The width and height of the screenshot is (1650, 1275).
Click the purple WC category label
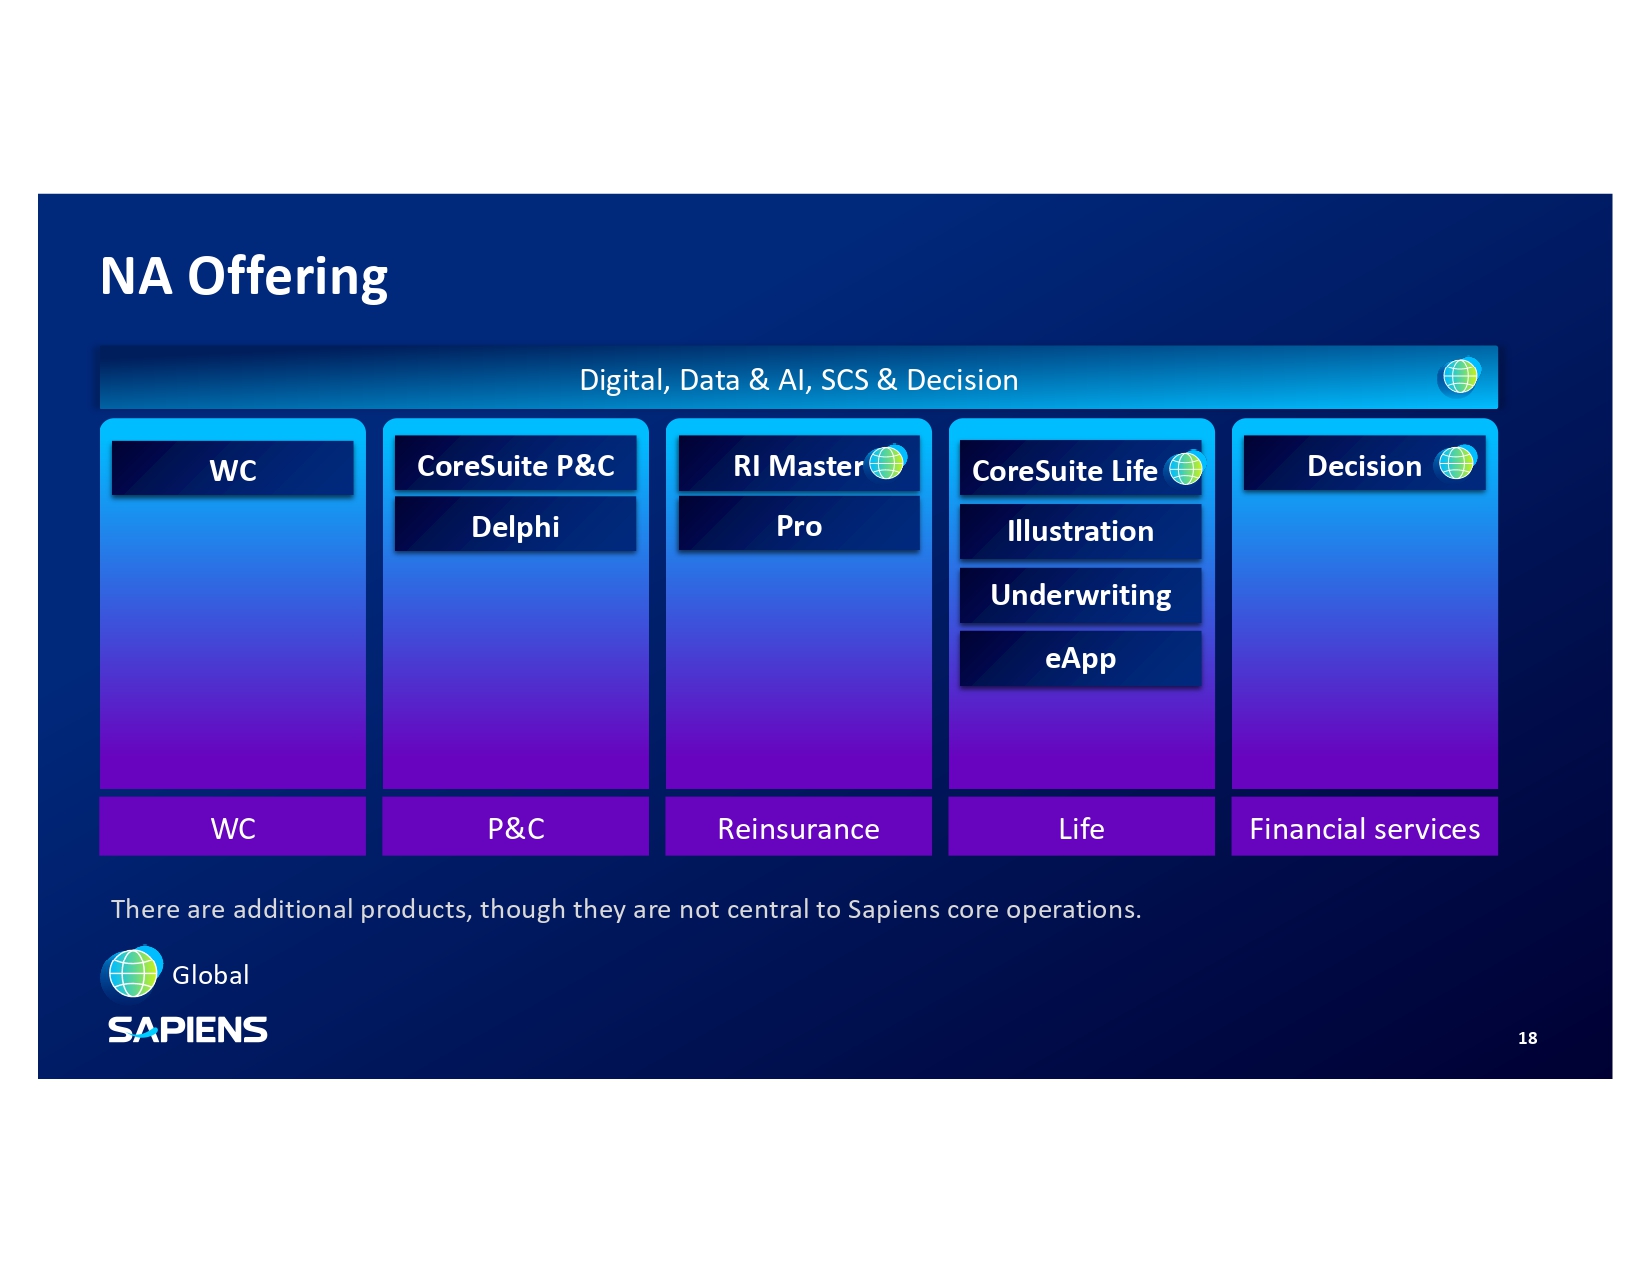pyautogui.click(x=232, y=828)
